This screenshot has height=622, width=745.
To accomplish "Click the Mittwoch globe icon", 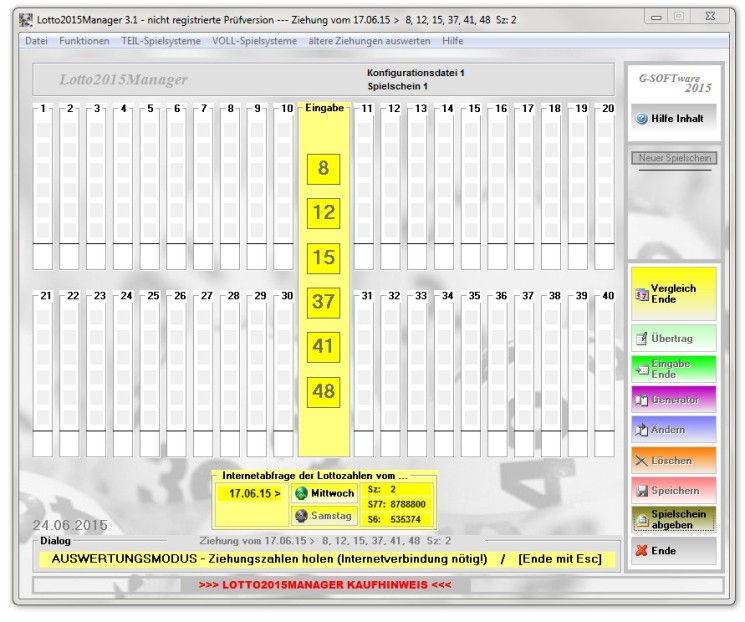I will 301,493.
